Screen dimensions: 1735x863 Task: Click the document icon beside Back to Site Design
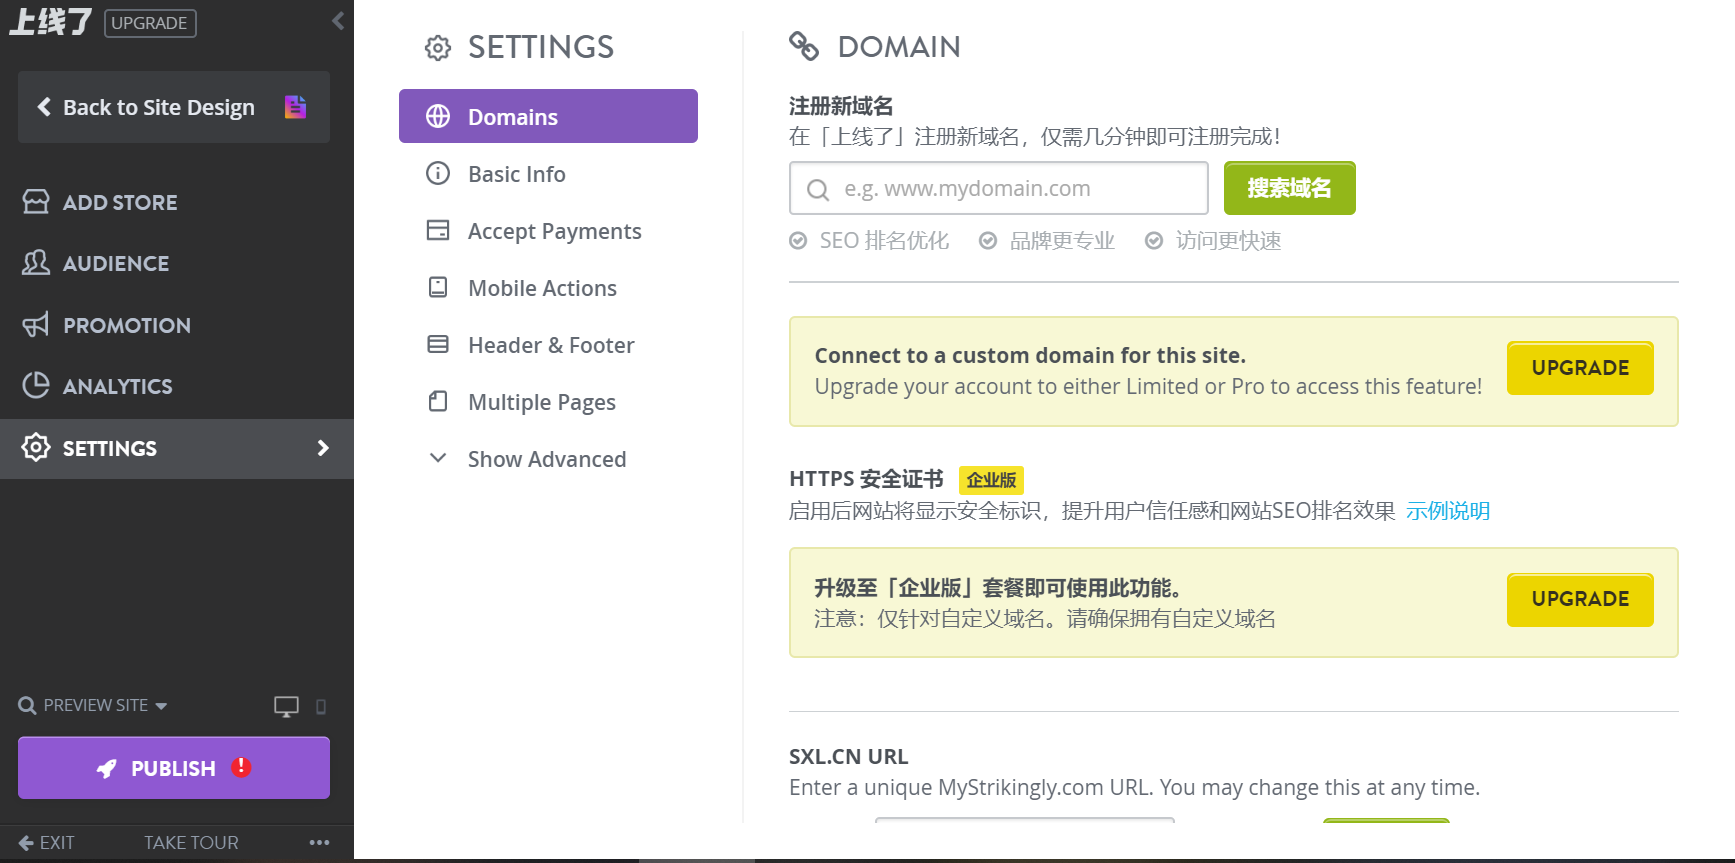(x=295, y=107)
